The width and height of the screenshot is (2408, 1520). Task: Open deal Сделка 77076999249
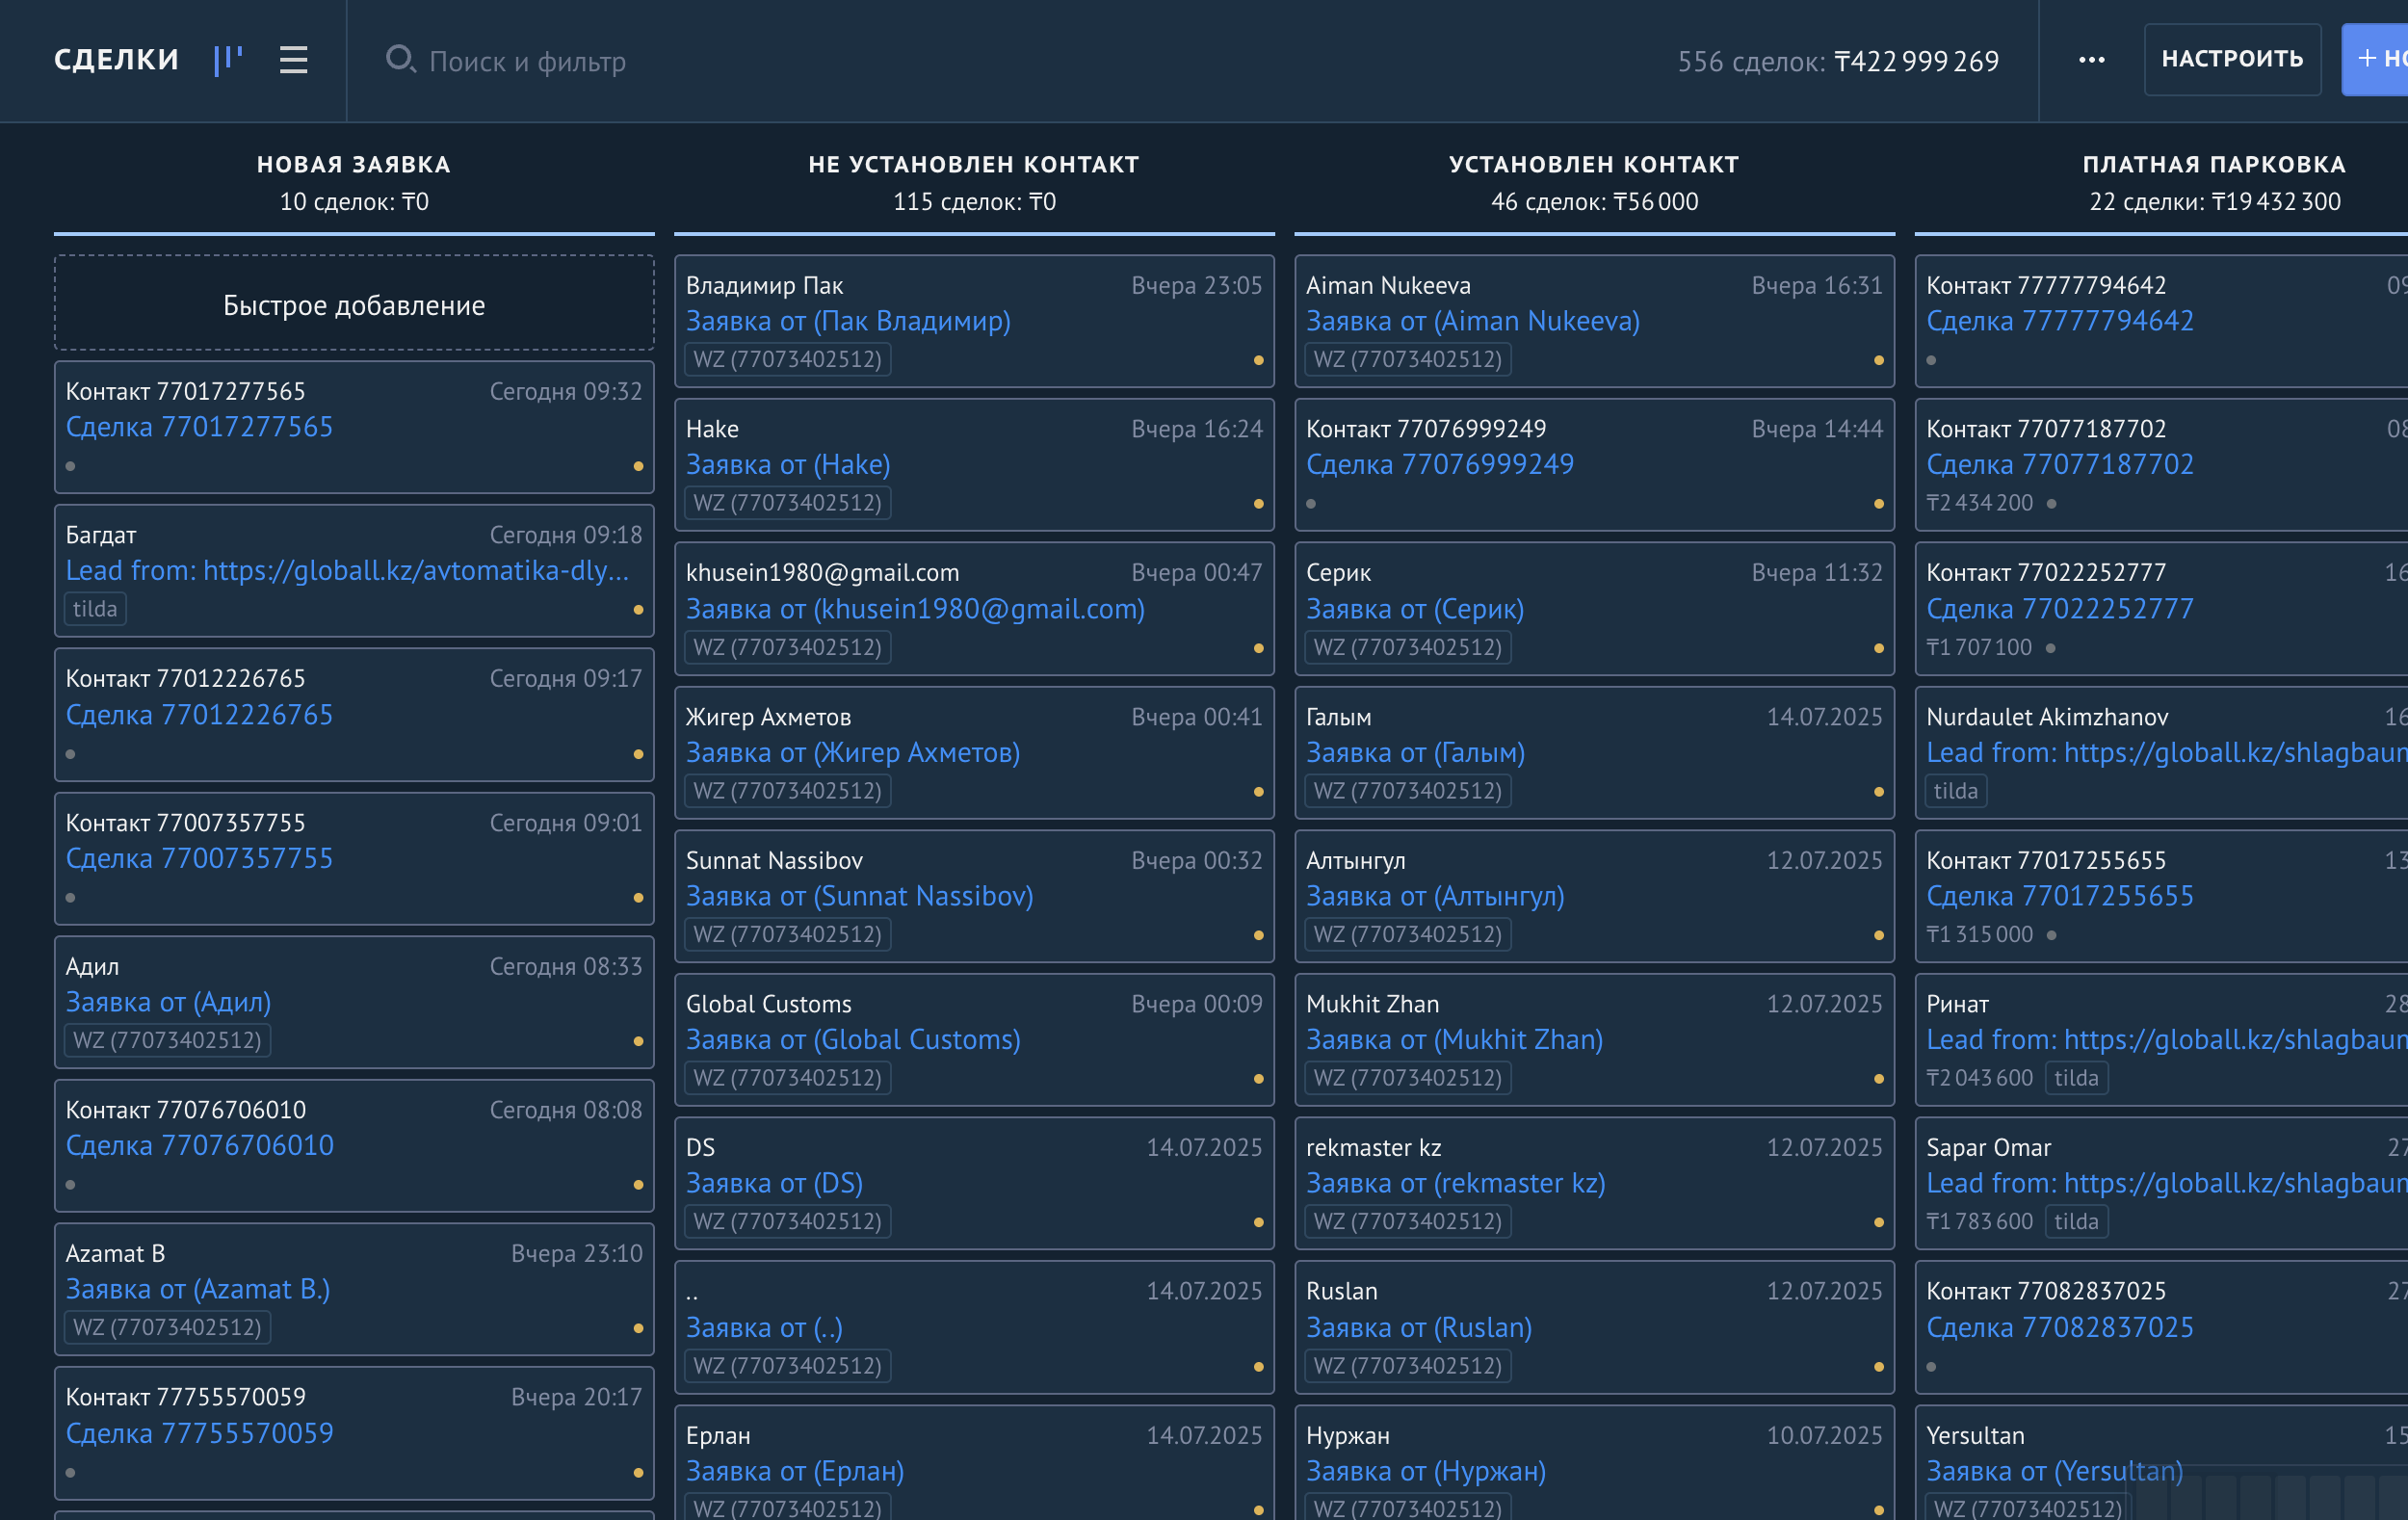(x=1439, y=464)
